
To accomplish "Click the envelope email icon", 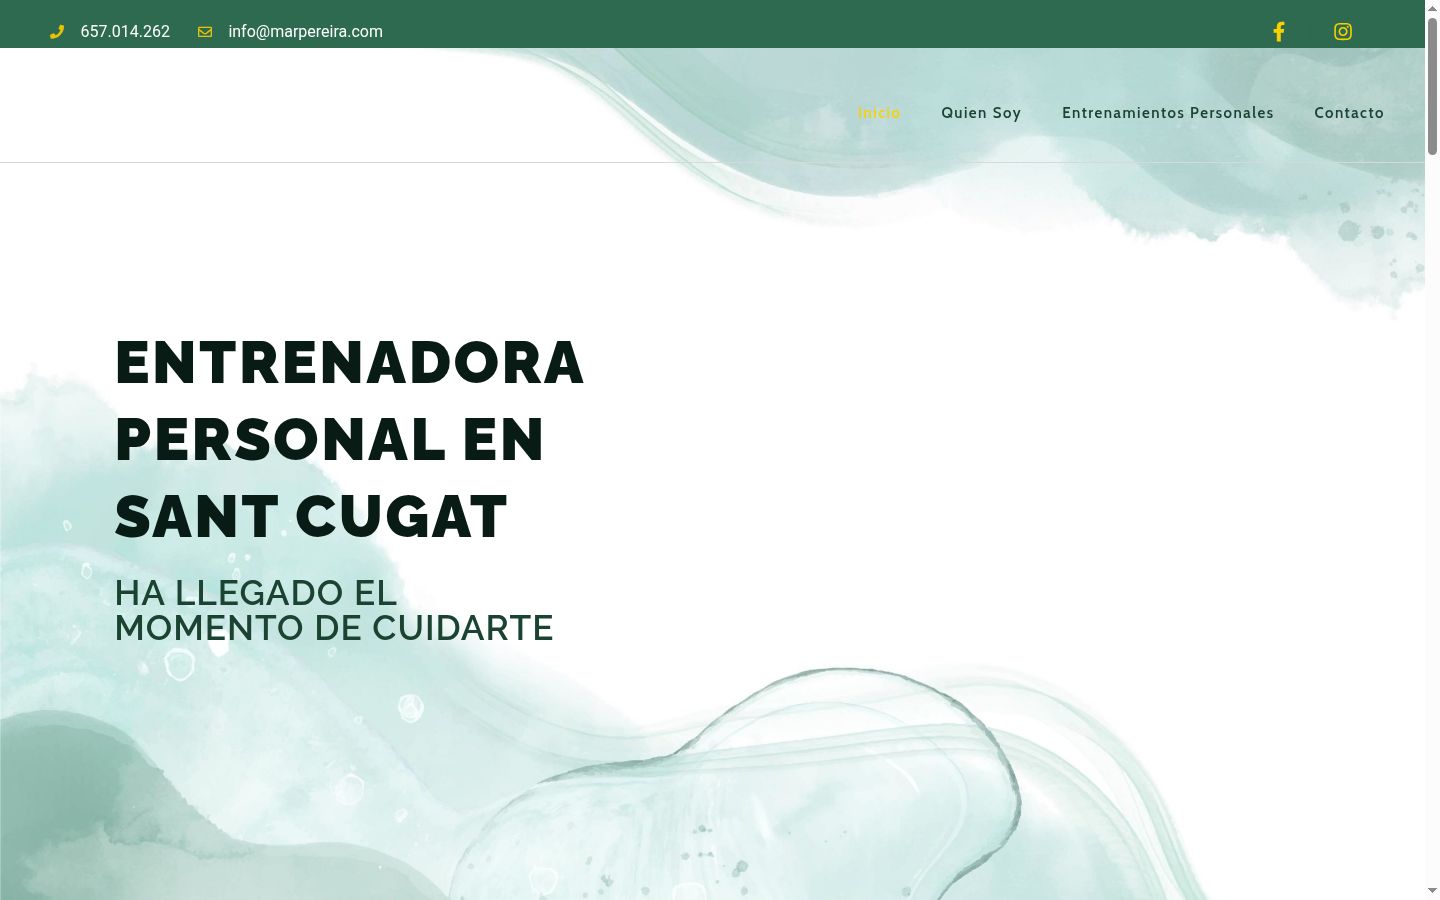I will click(x=205, y=32).
